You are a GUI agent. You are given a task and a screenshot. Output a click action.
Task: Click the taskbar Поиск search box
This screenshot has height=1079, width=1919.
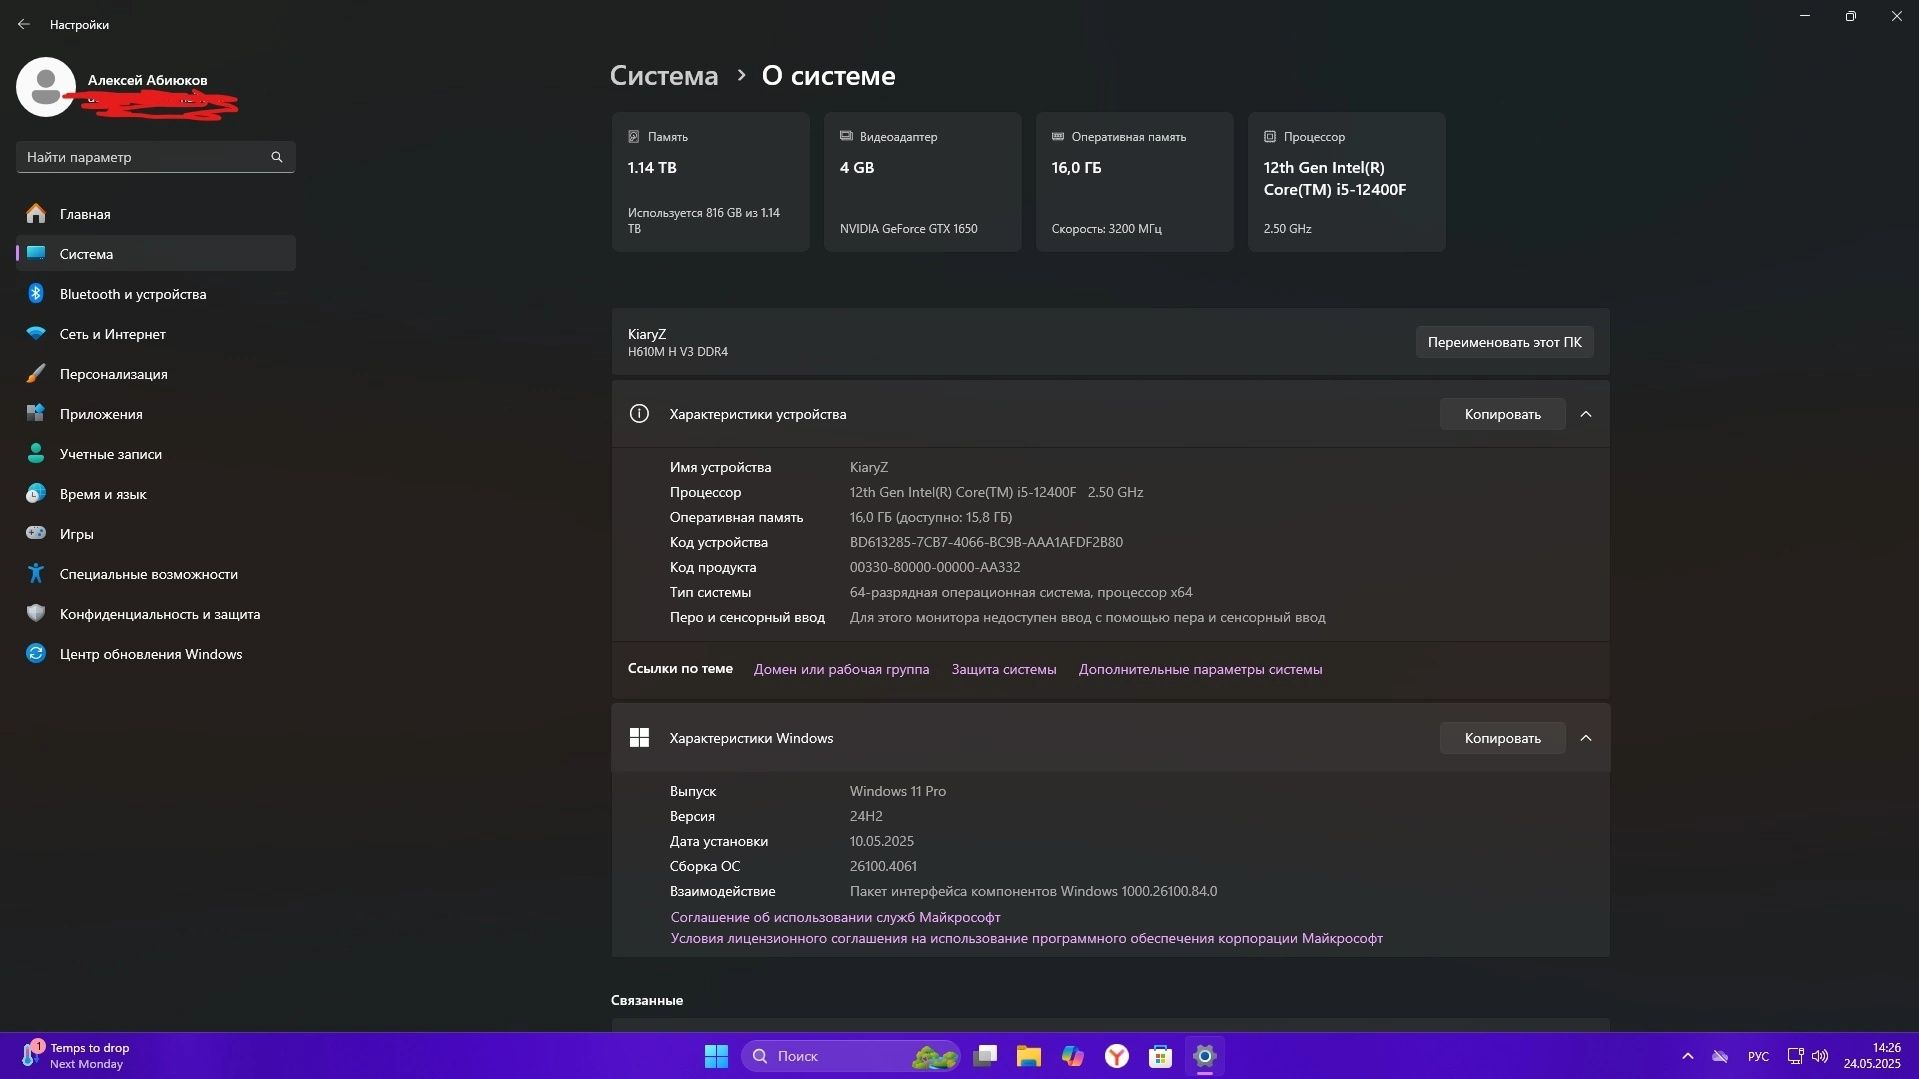[x=851, y=1056]
